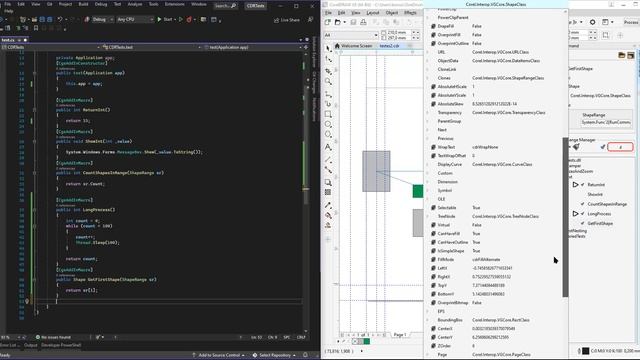The height and width of the screenshot is (360, 640).
Task: Click the property list vertical scrollbar
Action: tap(565, 217)
